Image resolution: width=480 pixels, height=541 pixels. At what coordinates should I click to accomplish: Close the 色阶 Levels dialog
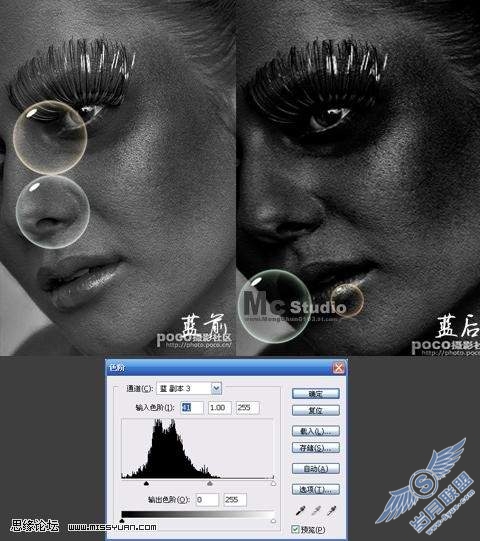pos(339,368)
